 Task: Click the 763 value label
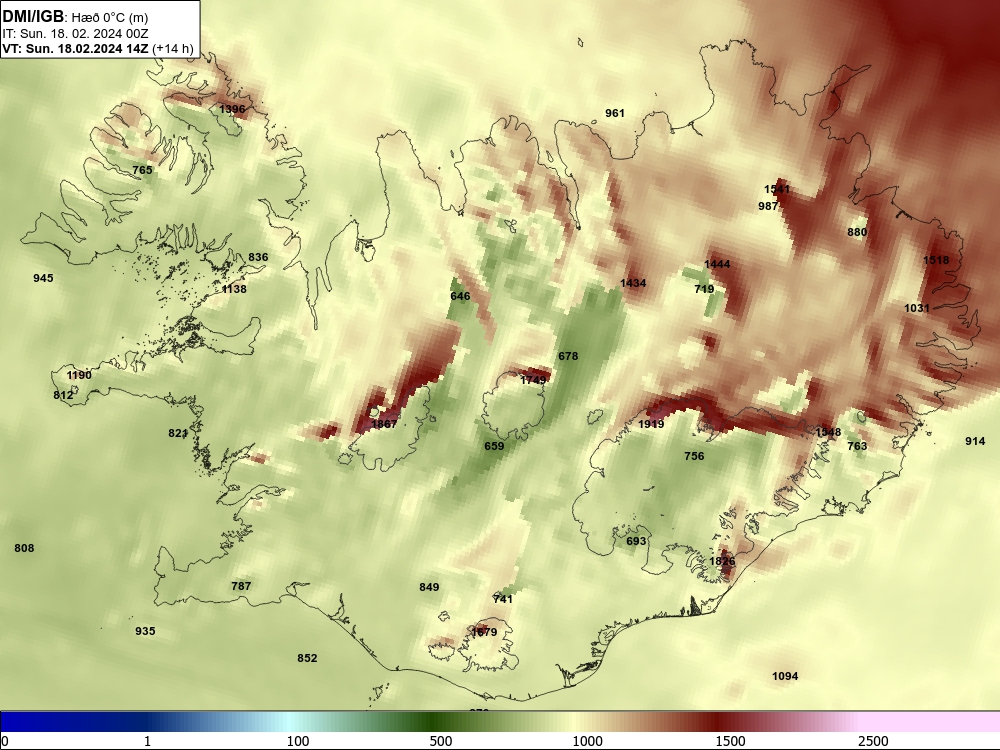click(857, 446)
